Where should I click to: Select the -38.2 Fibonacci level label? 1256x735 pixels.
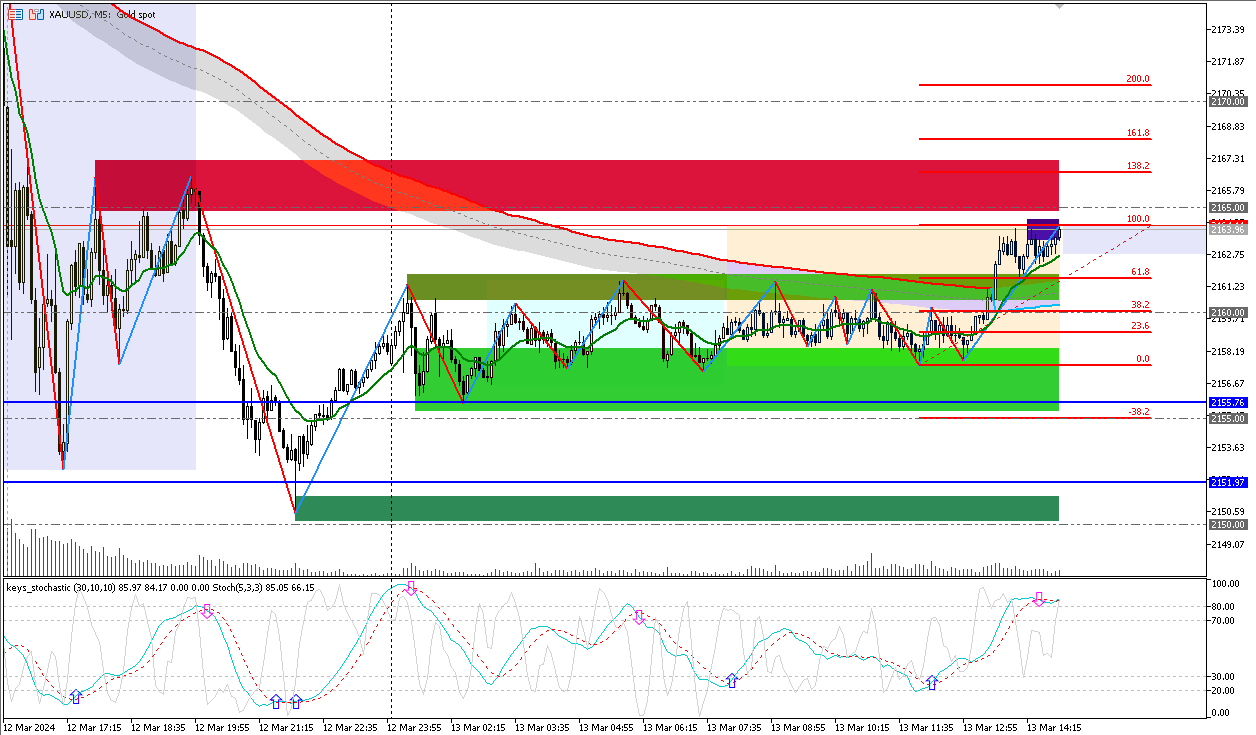click(1138, 412)
